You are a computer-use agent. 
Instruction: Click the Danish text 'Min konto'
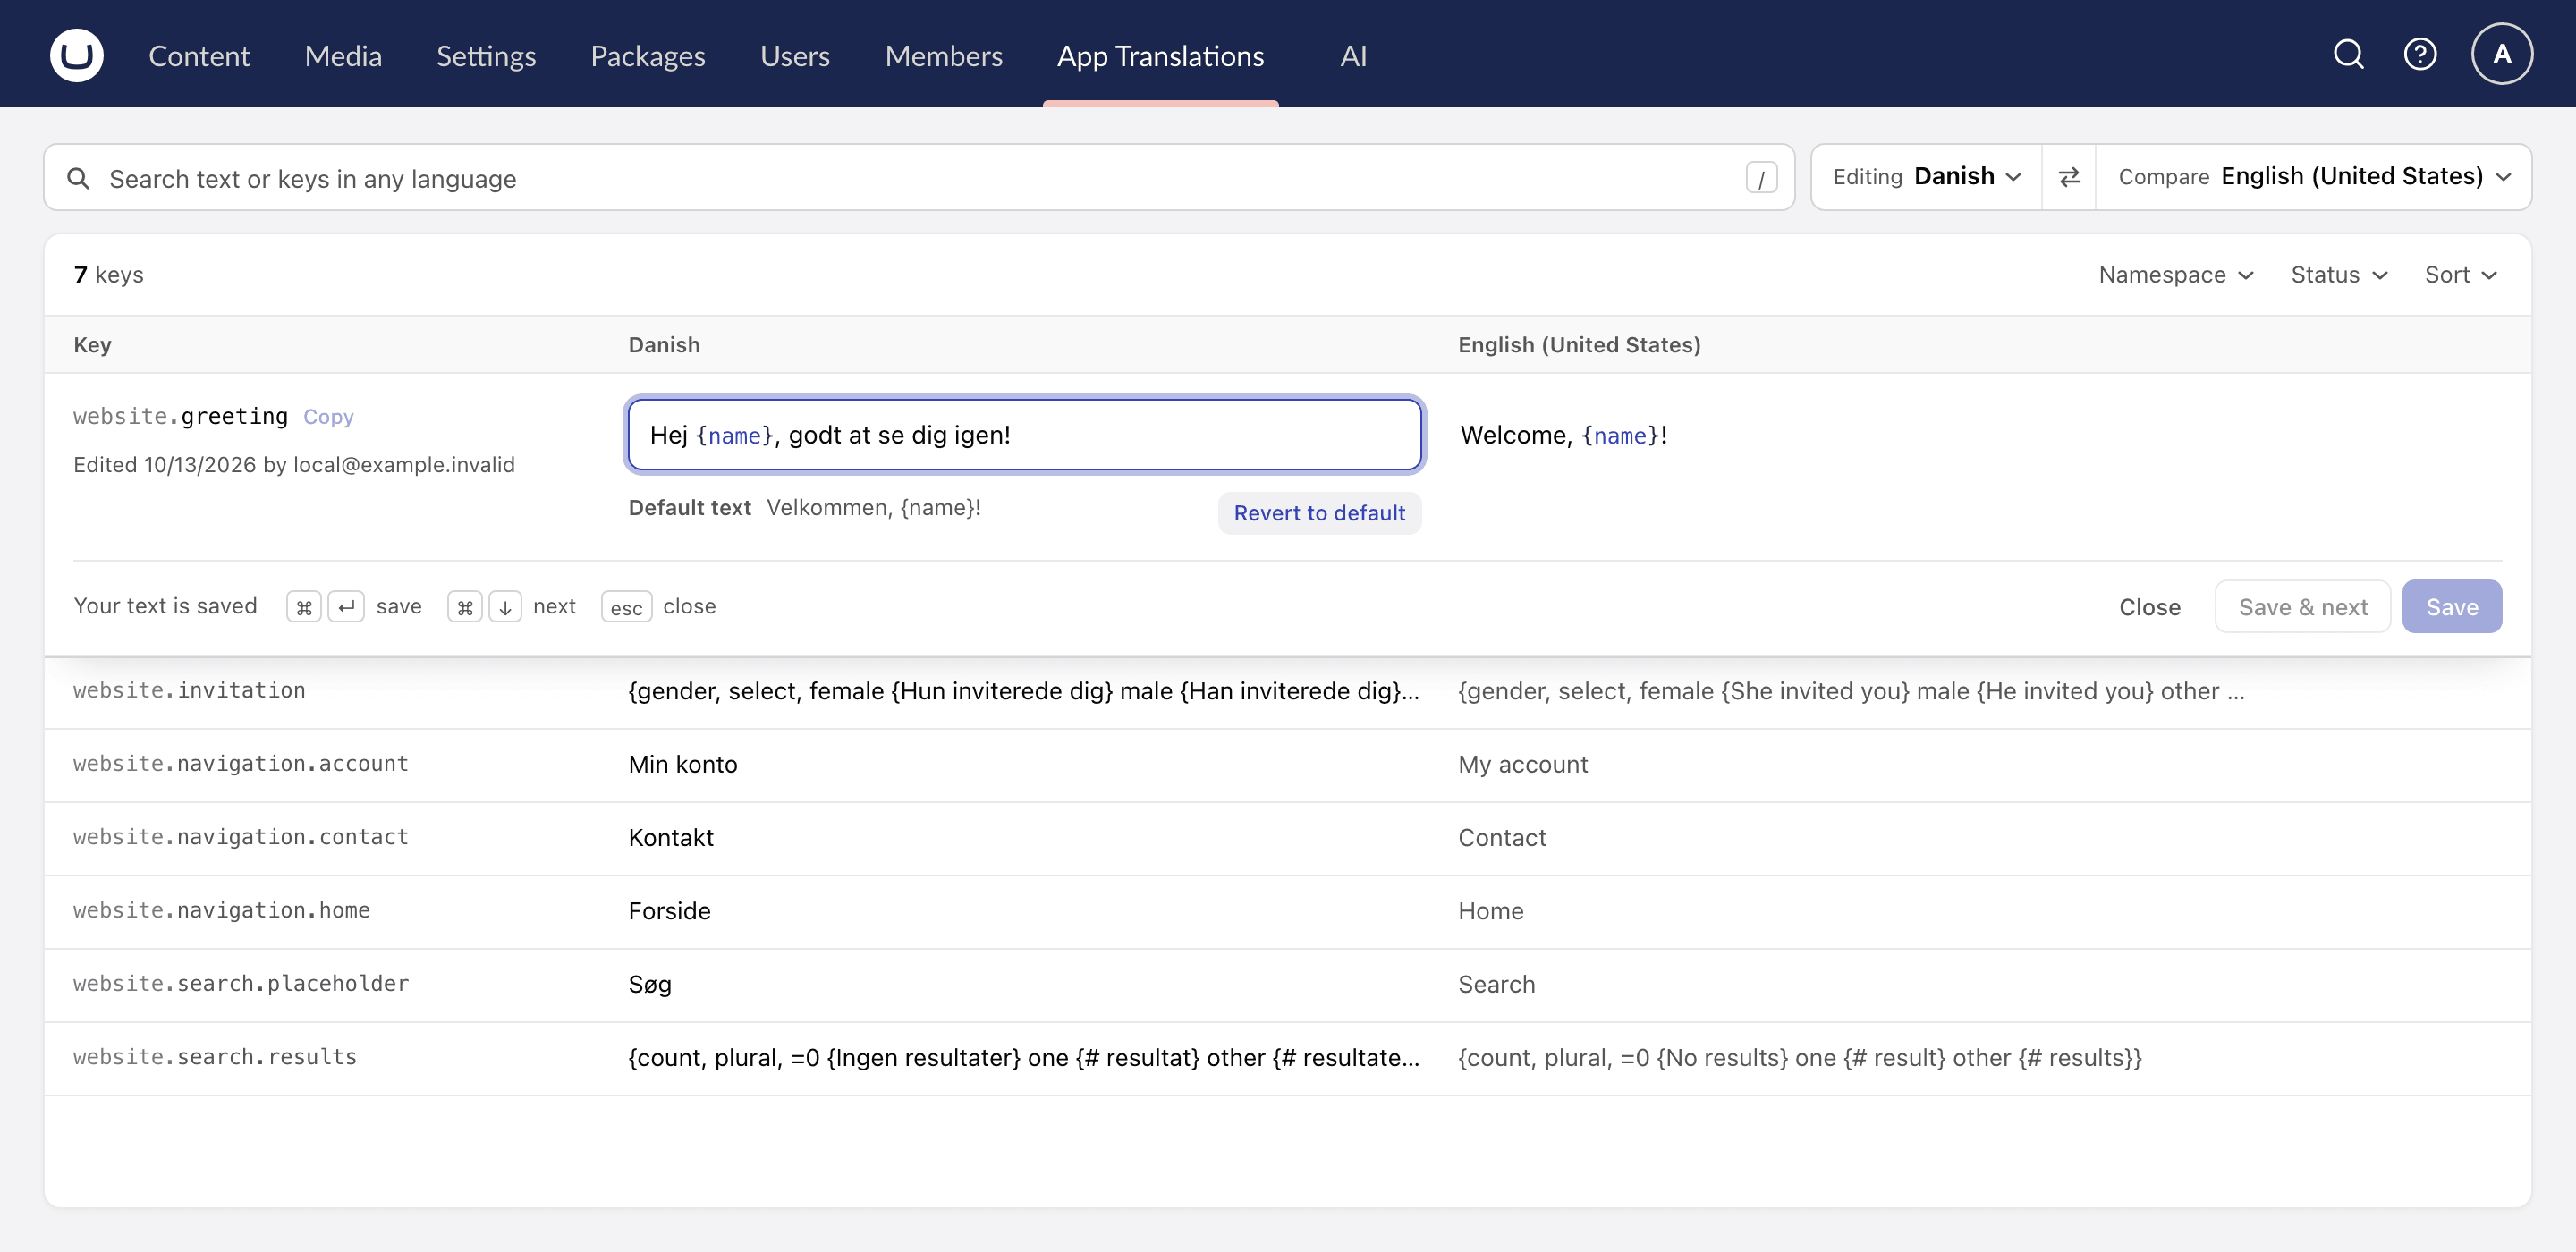pyautogui.click(x=683, y=765)
